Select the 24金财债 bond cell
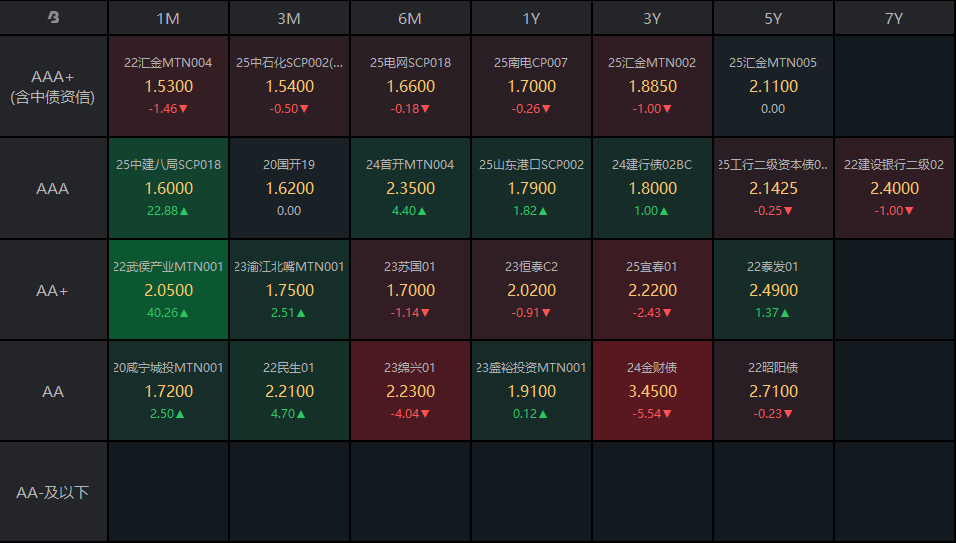The height and width of the screenshot is (543, 956). pos(652,391)
